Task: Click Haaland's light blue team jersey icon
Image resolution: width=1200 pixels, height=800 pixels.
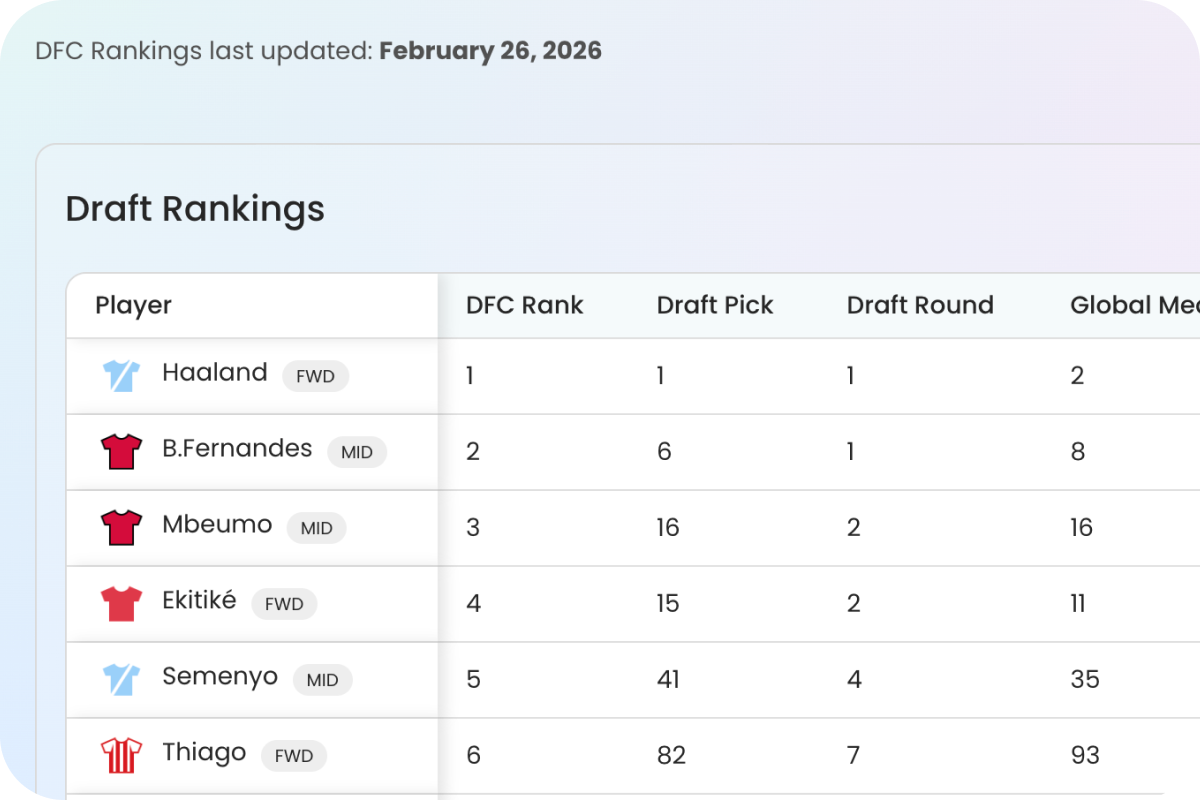Action: pyautogui.click(x=120, y=374)
